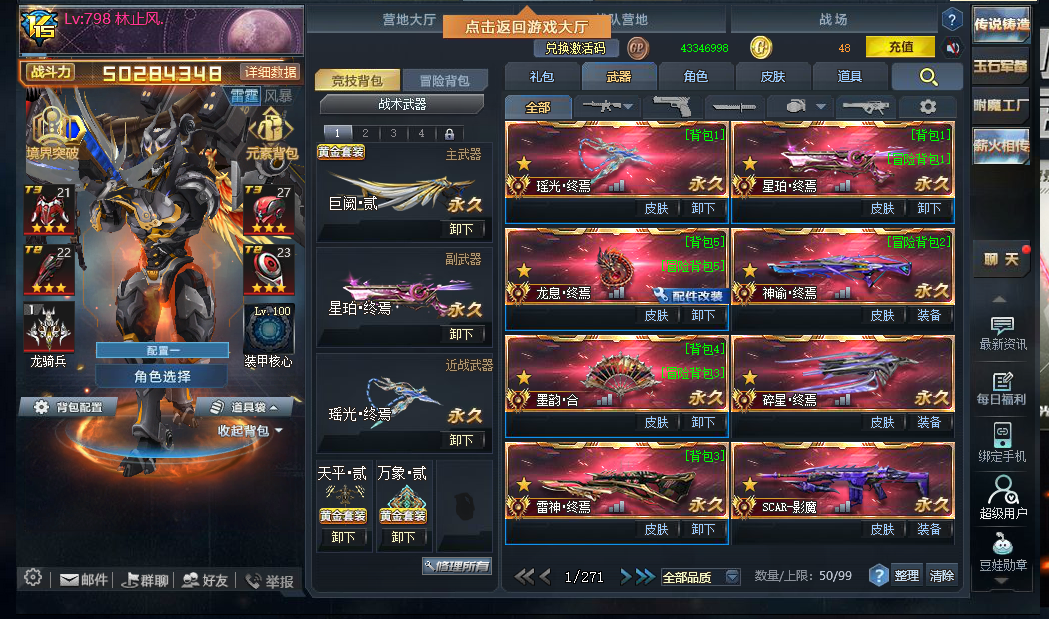The width and height of the screenshot is (1049, 619).
Task: Open the search magnifier in inventory
Action: (928, 77)
